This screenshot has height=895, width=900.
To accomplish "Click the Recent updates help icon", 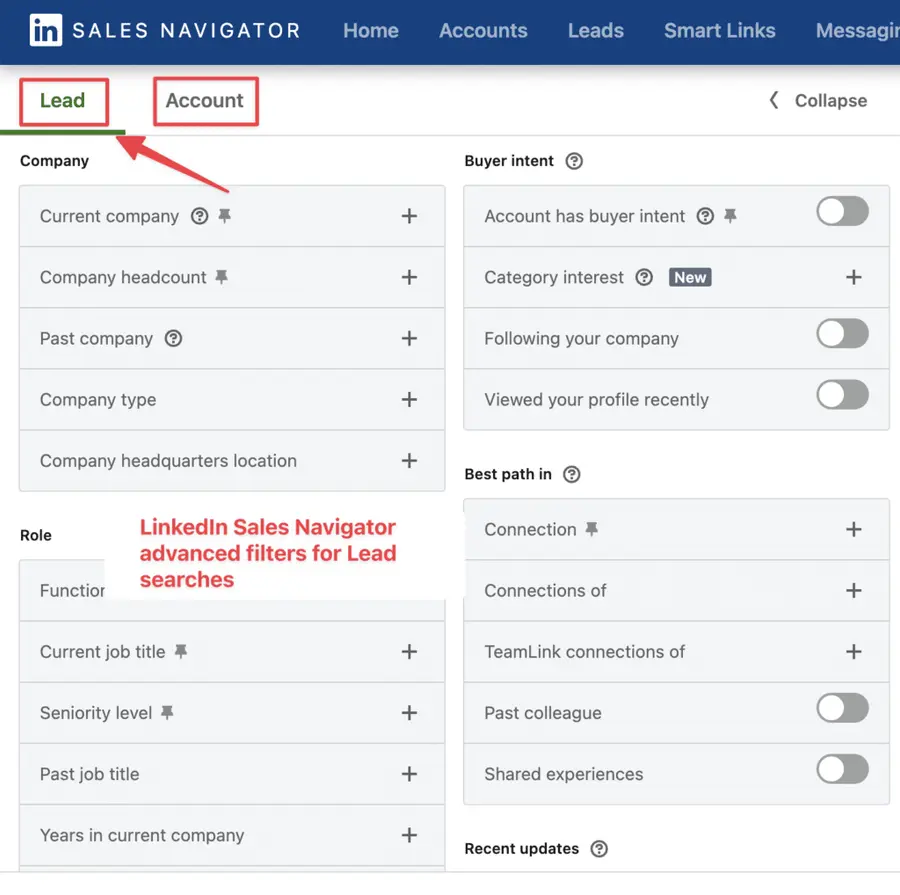I will tap(599, 849).
